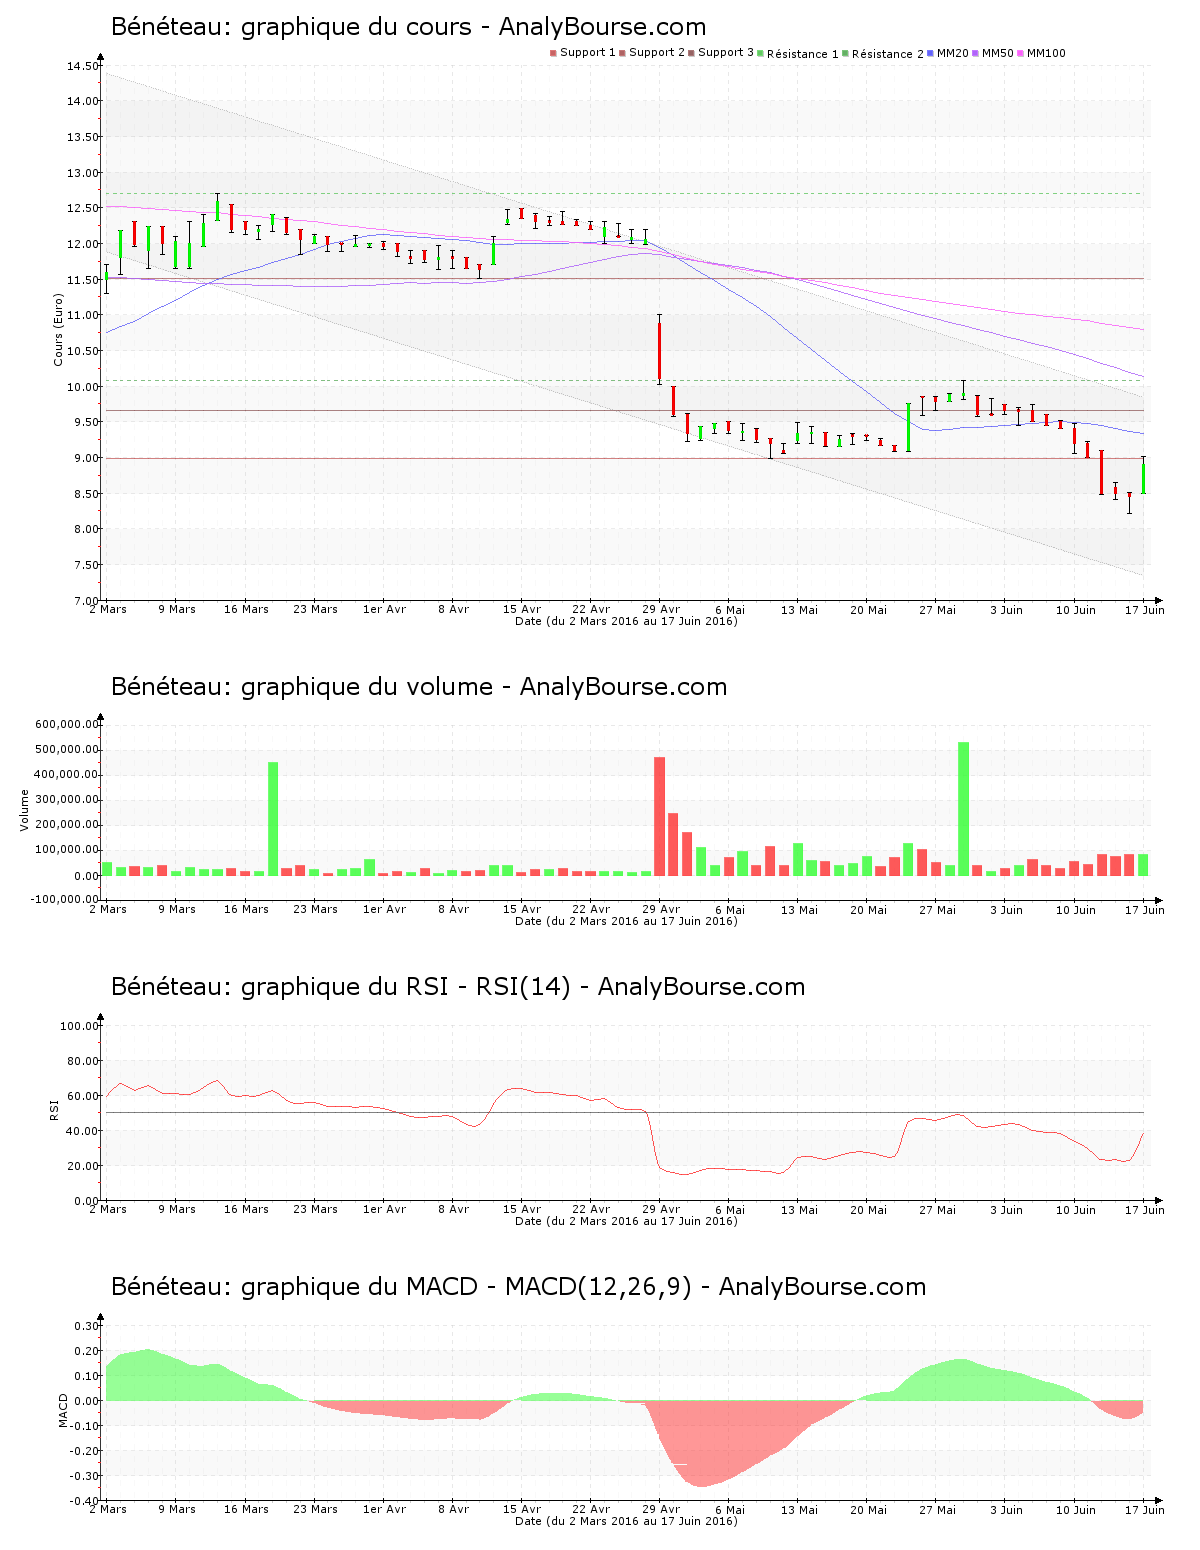Click the '7.00' price axis value
Viewport: 1200px width, 1550px height.
point(86,601)
